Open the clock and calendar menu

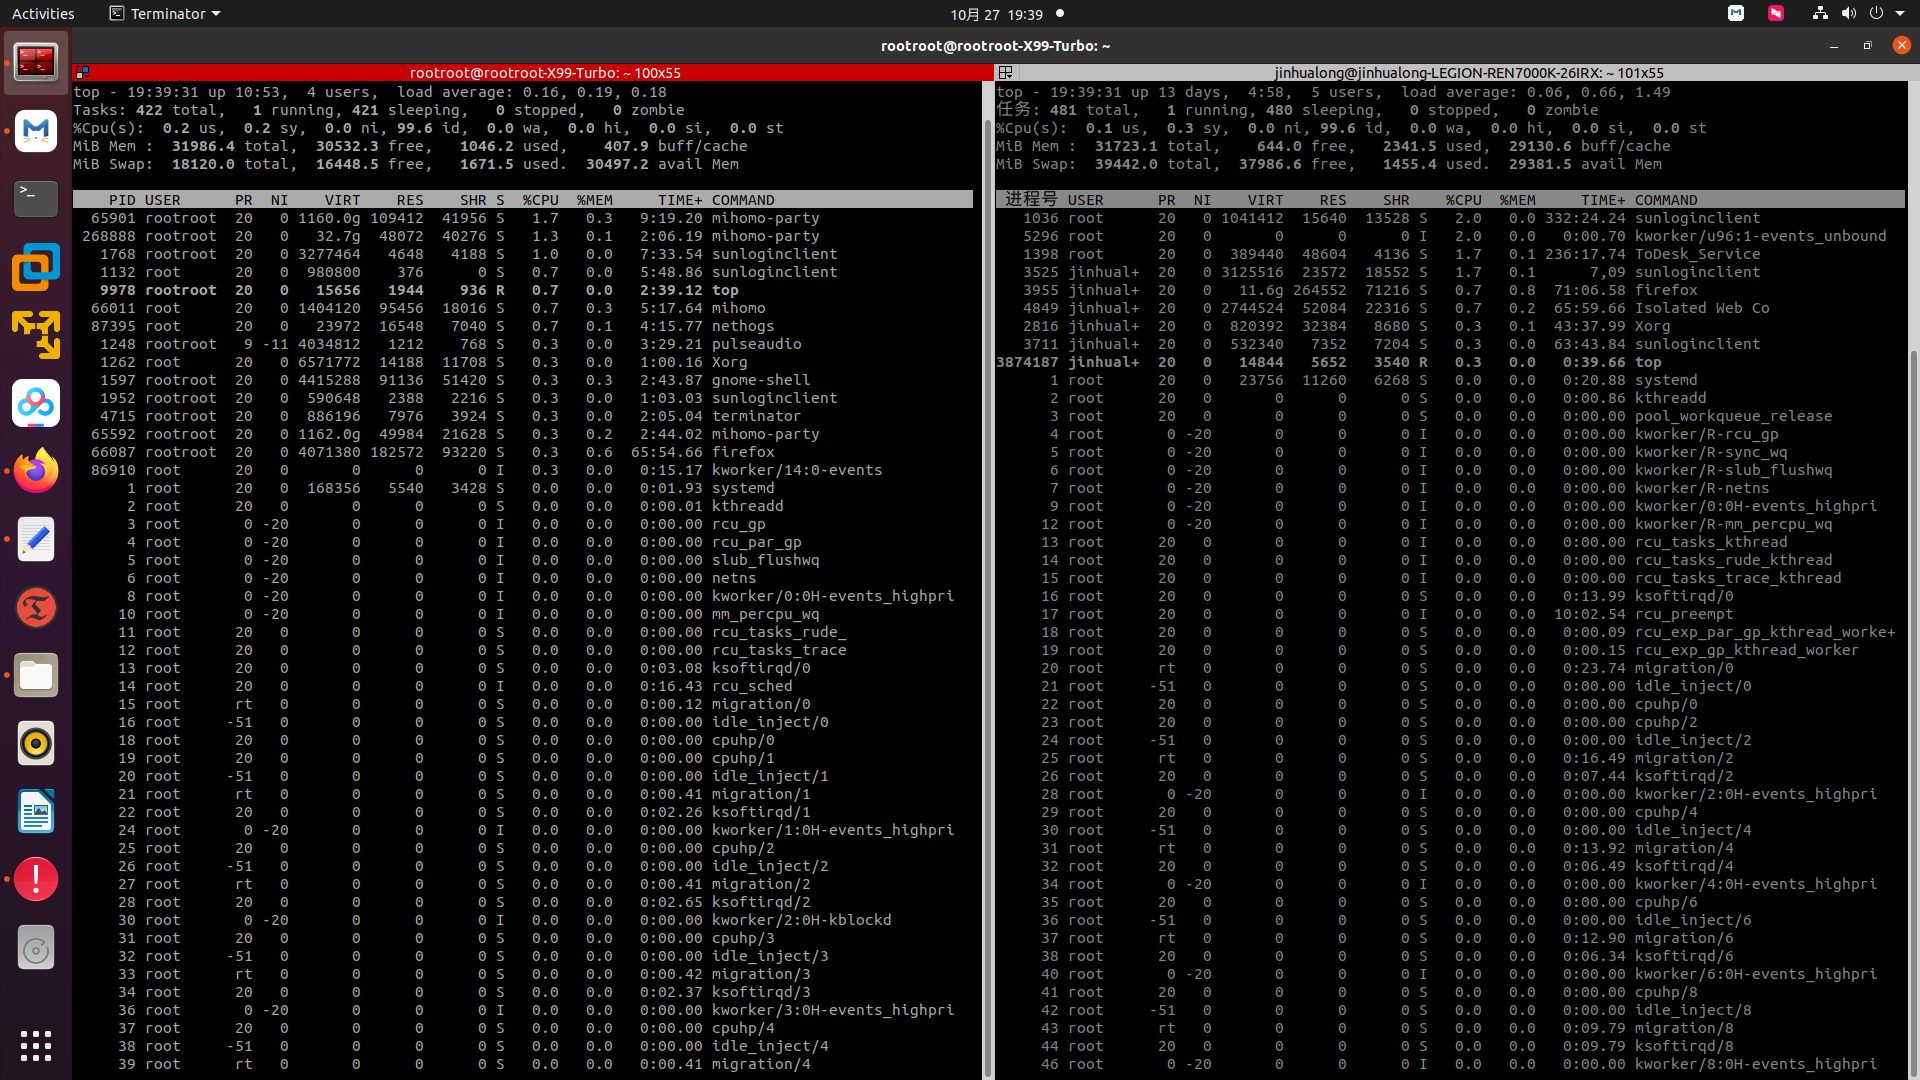[x=996, y=14]
